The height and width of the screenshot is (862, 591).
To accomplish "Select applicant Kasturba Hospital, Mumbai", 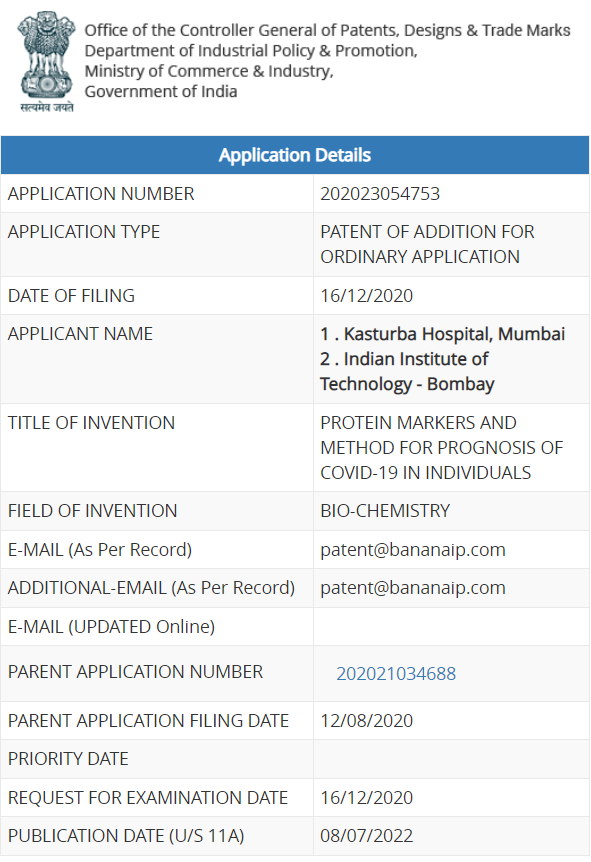I will (x=443, y=334).
